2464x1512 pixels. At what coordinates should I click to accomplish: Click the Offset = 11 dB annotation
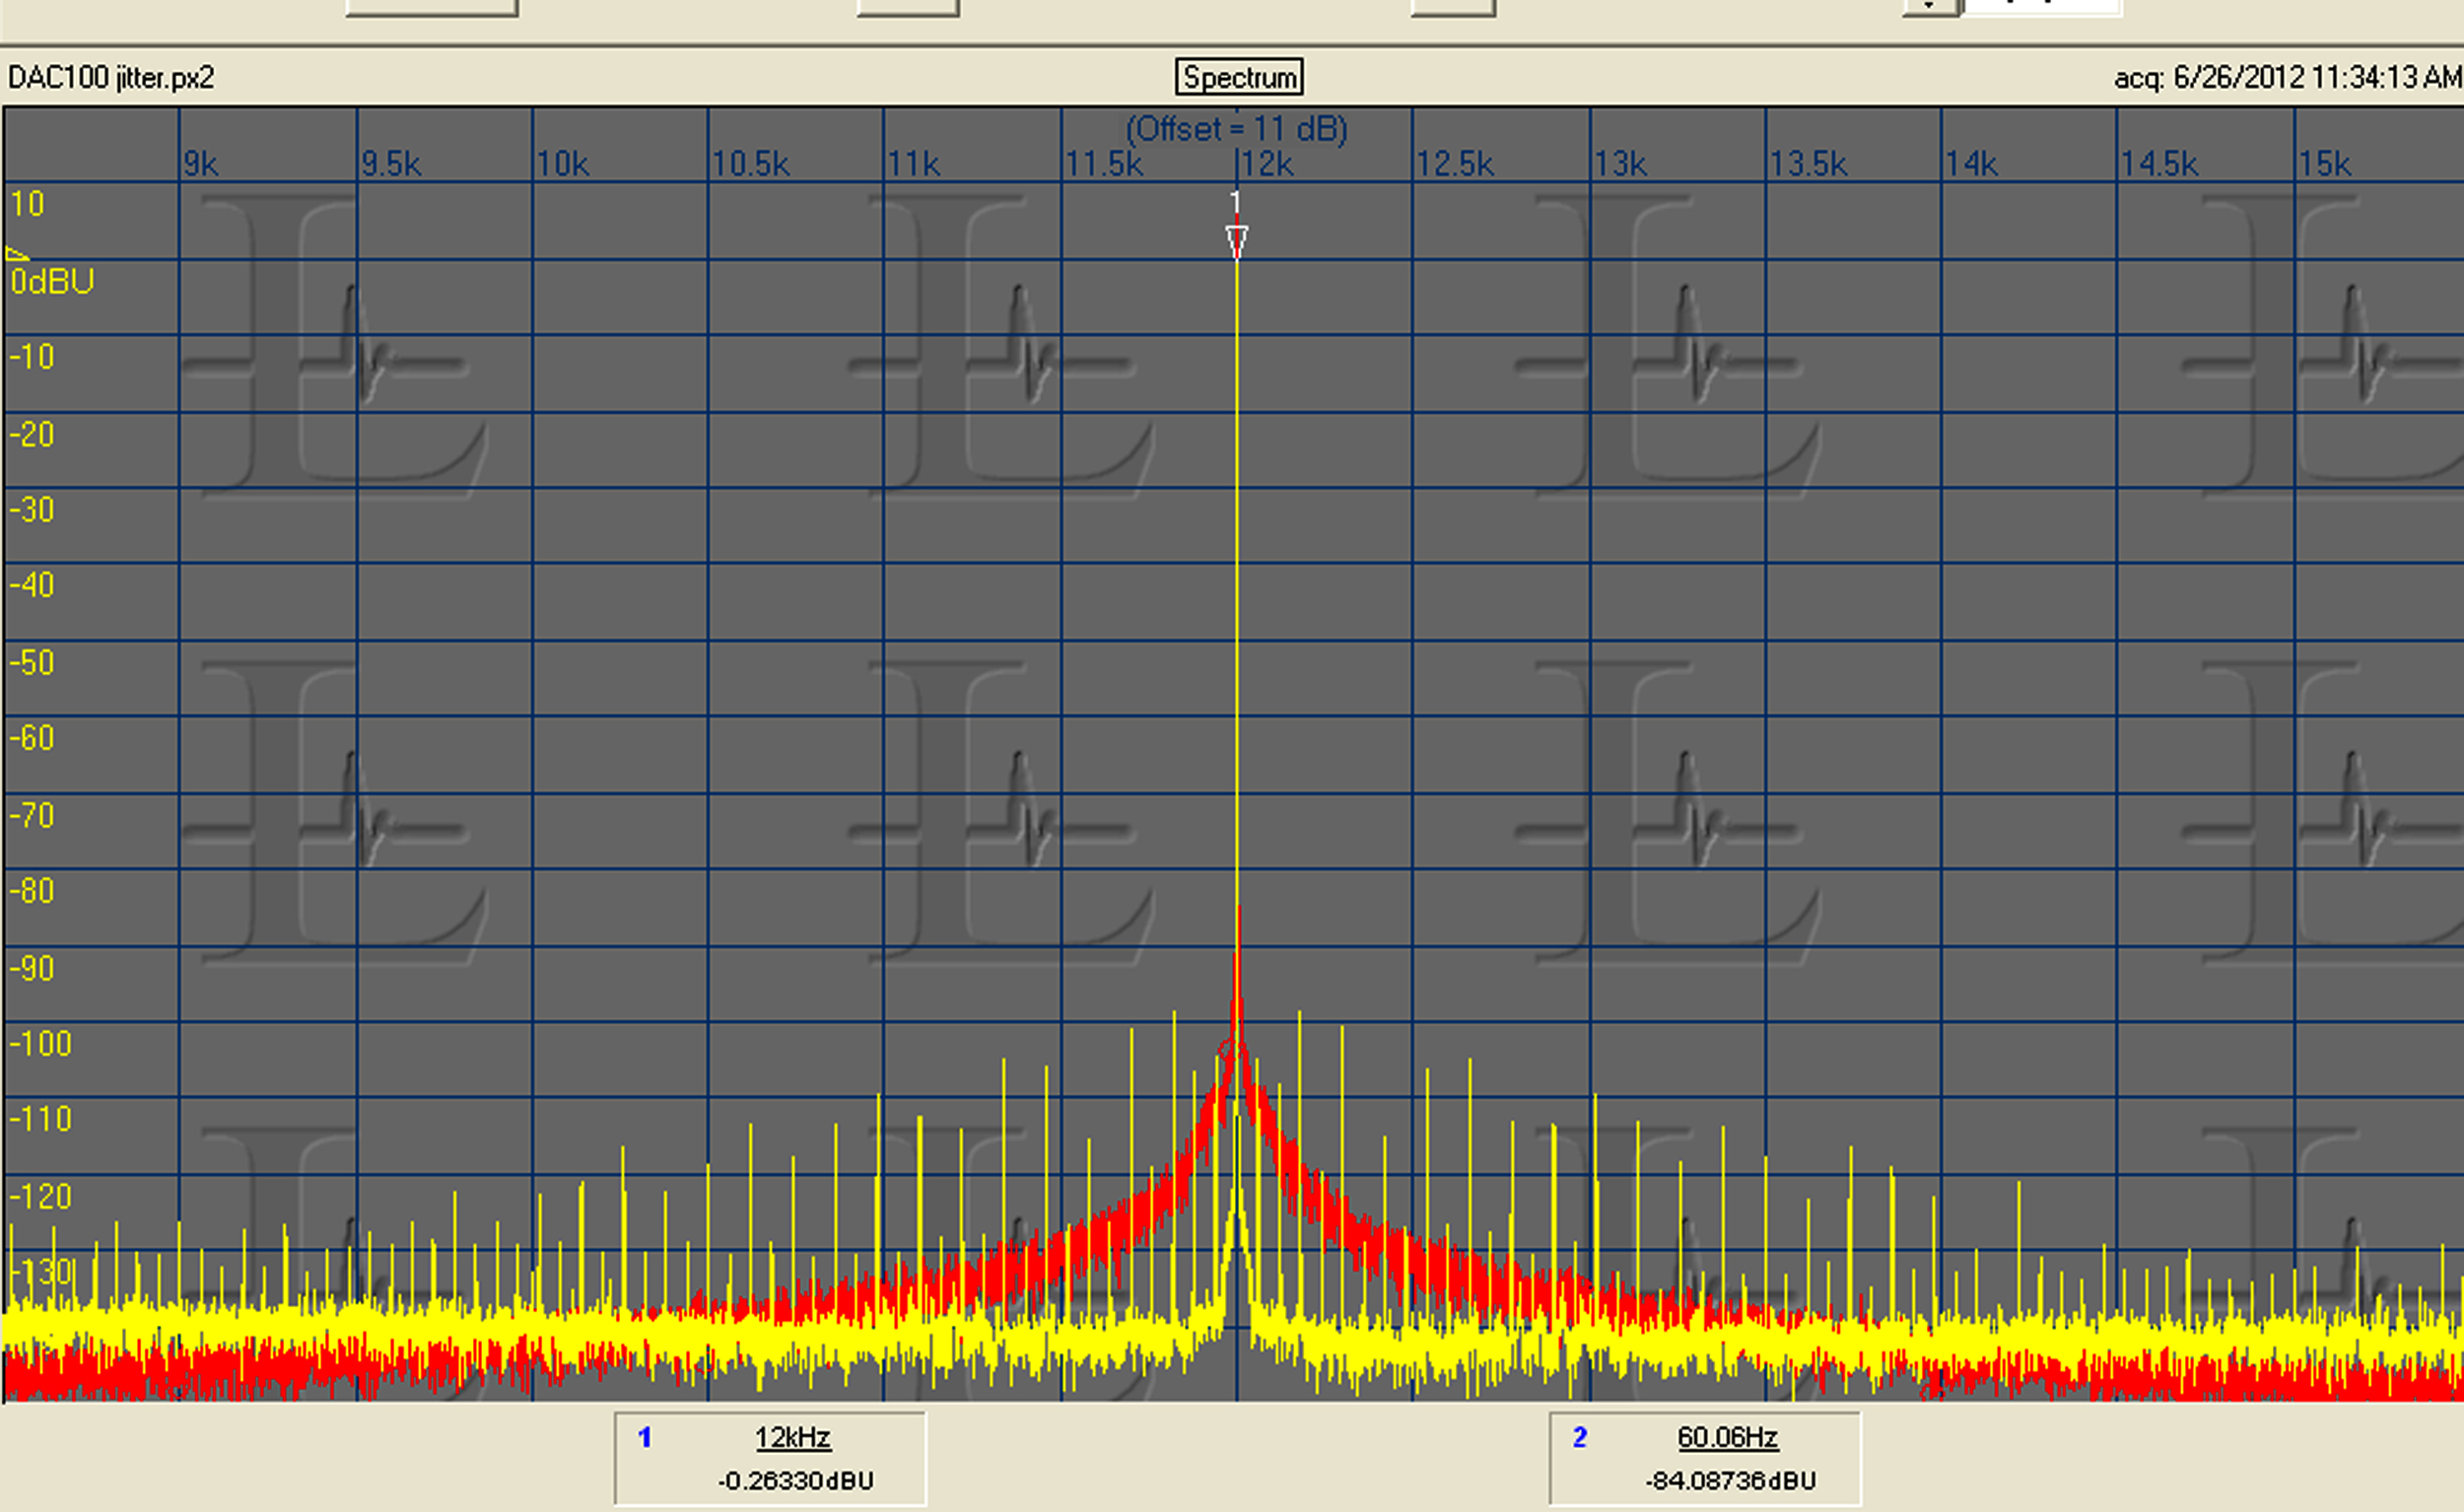click(1236, 129)
